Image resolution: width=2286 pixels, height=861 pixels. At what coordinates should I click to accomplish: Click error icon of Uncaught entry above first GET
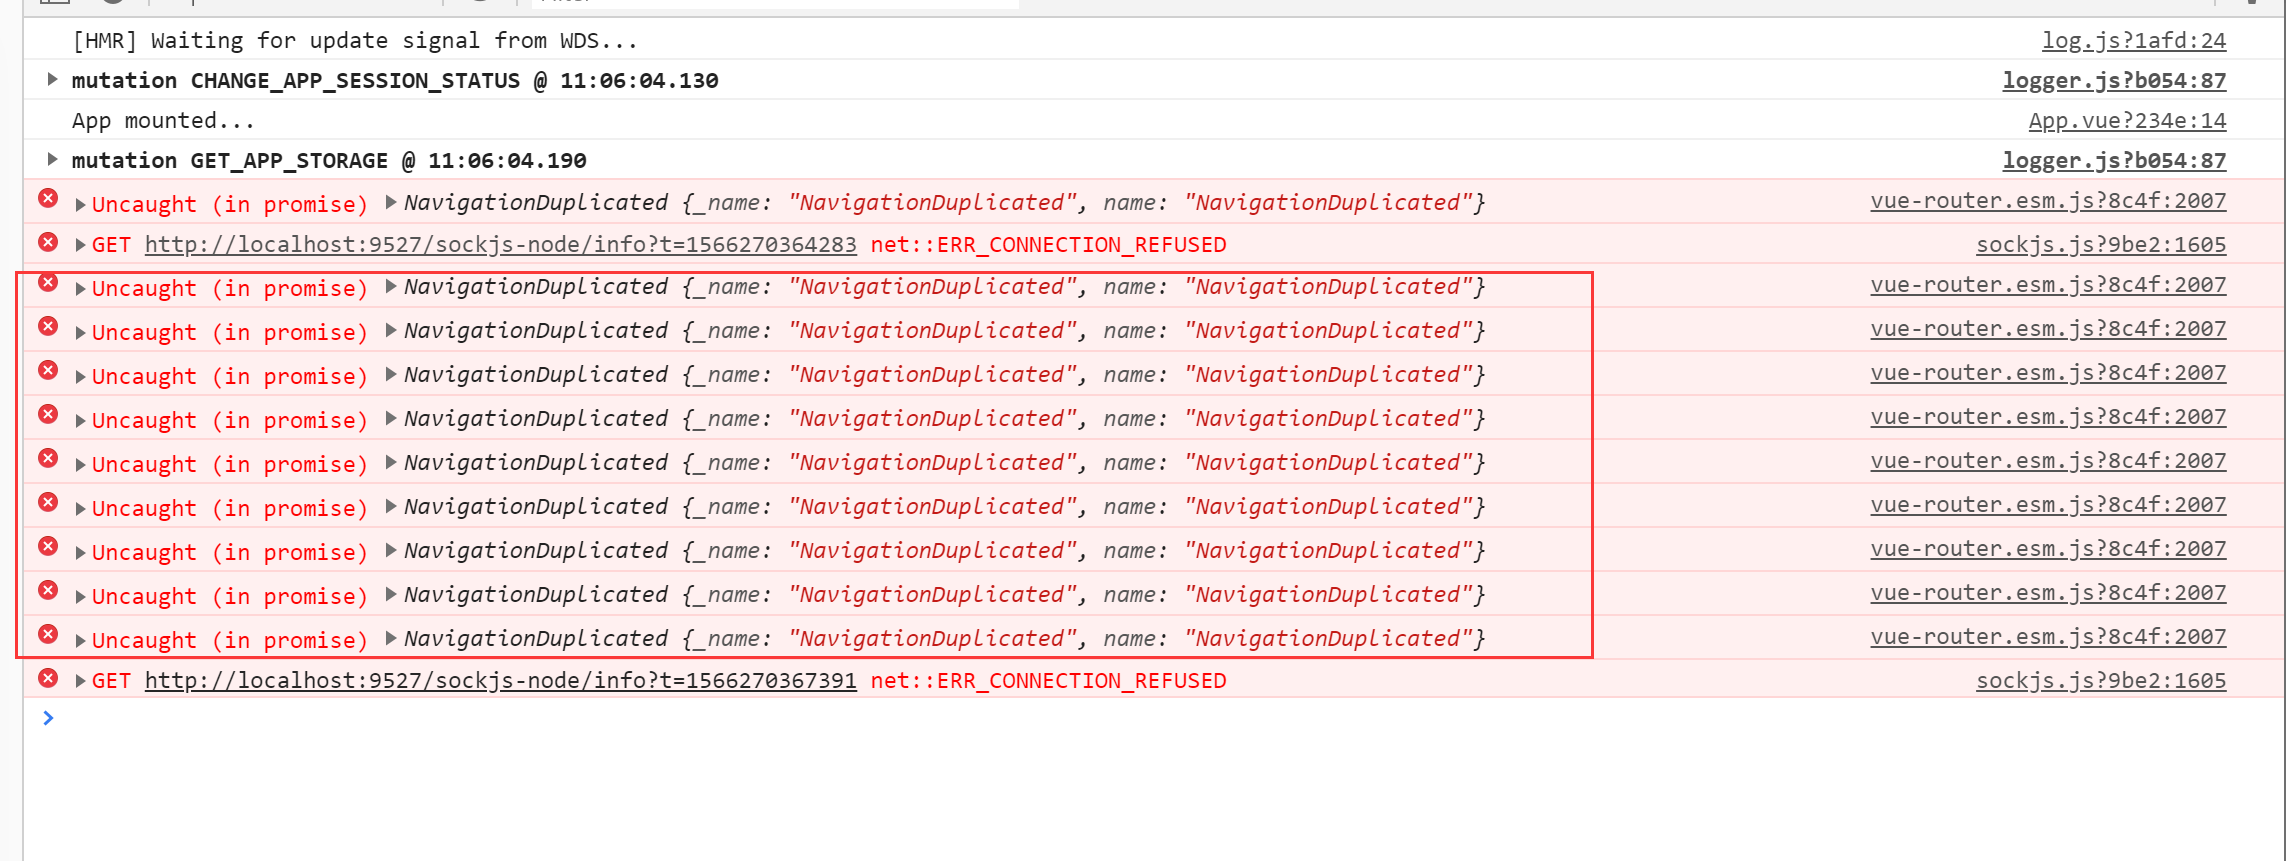[48, 198]
